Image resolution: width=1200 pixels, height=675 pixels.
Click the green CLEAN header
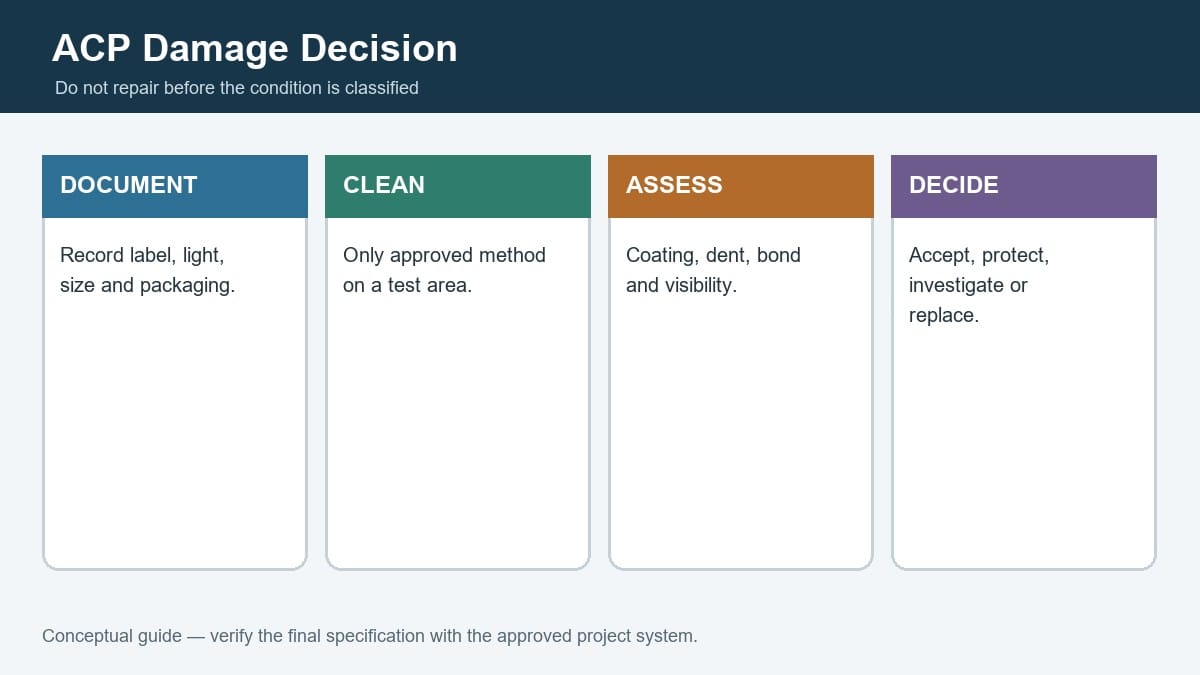coord(458,186)
